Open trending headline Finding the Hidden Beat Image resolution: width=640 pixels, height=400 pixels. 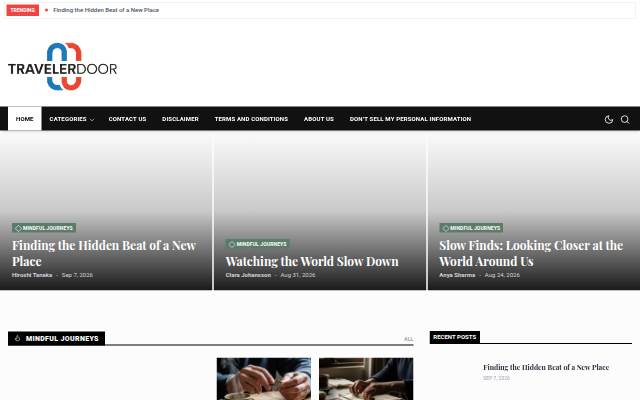106,10
